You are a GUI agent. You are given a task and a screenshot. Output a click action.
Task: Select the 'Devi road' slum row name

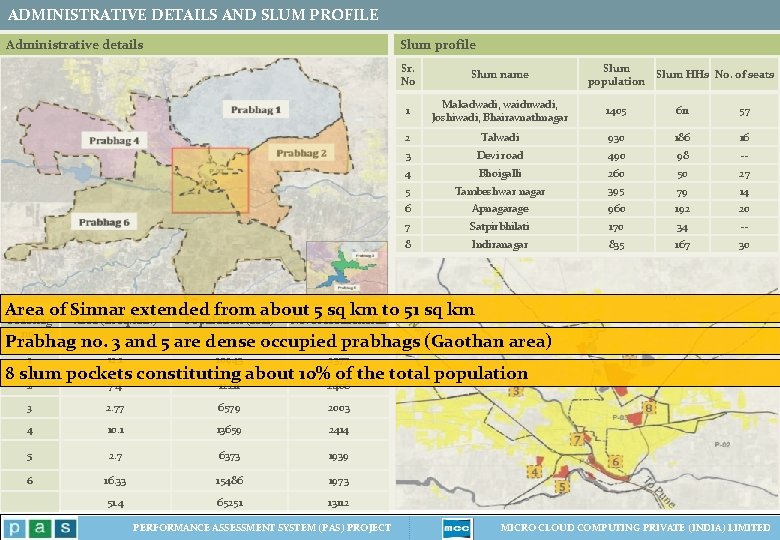coord(500,155)
